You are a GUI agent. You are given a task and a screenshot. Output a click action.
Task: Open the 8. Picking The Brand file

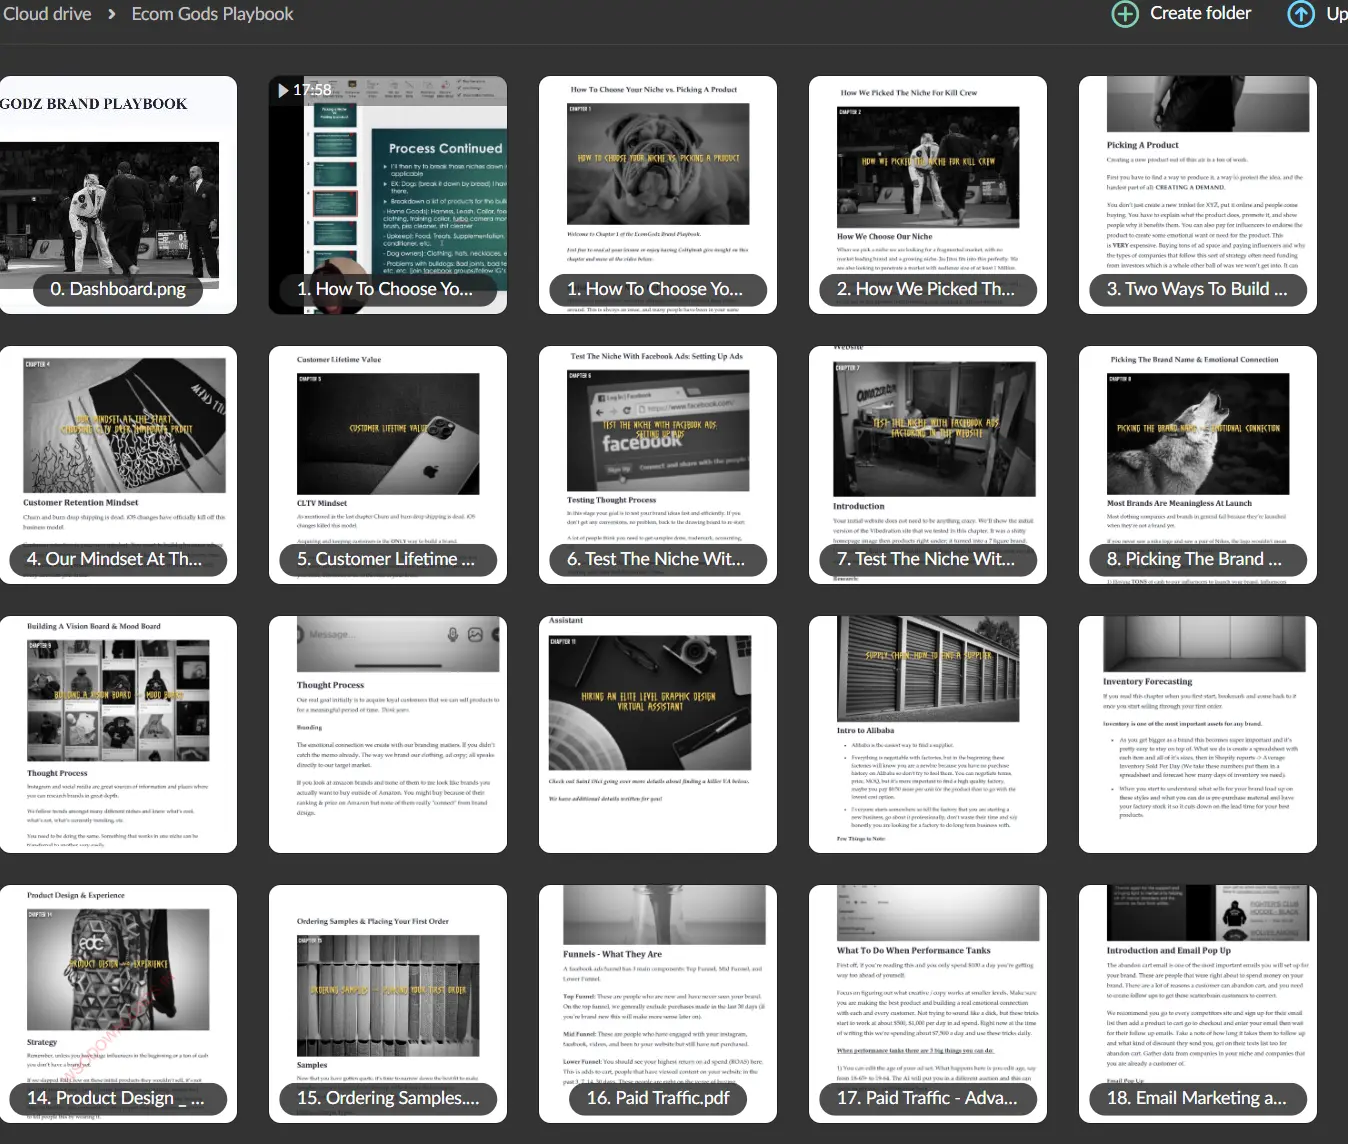pos(1198,465)
